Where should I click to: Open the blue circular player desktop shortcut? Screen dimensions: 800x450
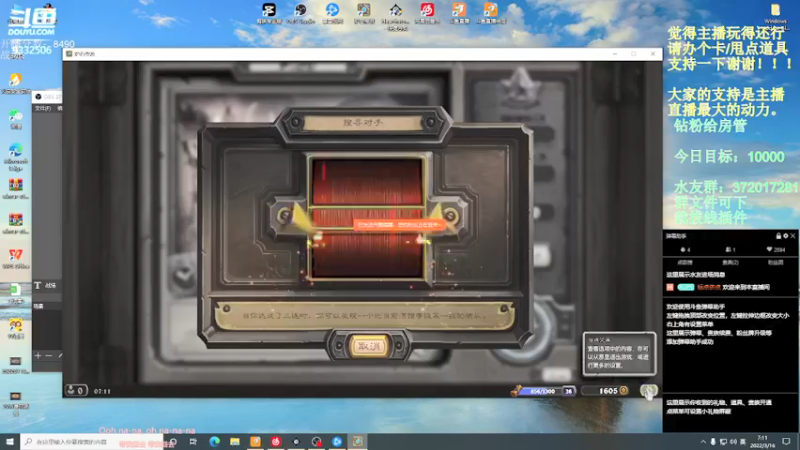point(332,10)
